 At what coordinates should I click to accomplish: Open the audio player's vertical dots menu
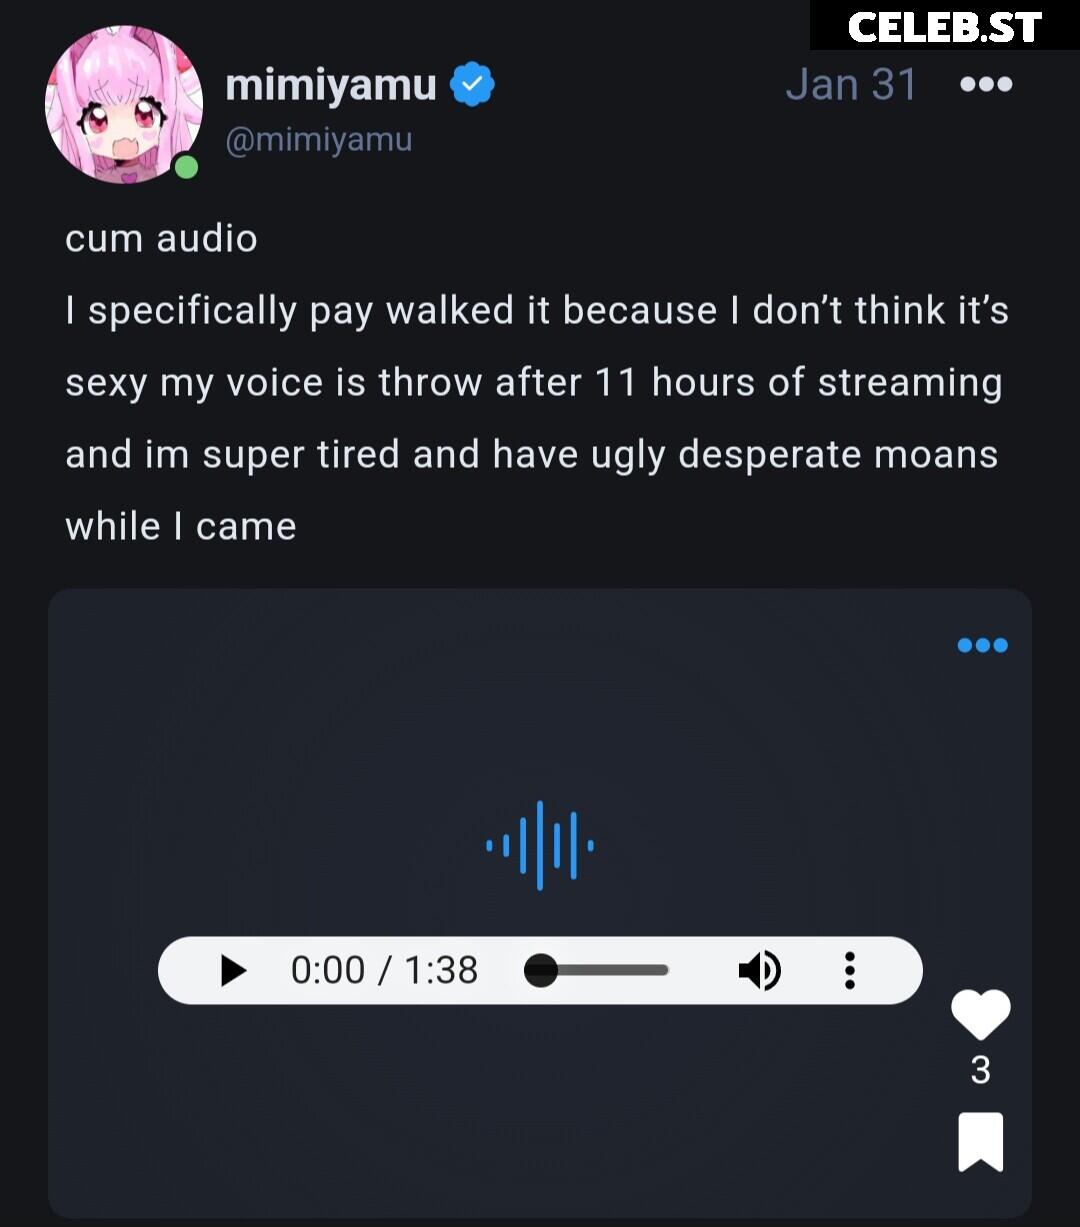[849, 970]
